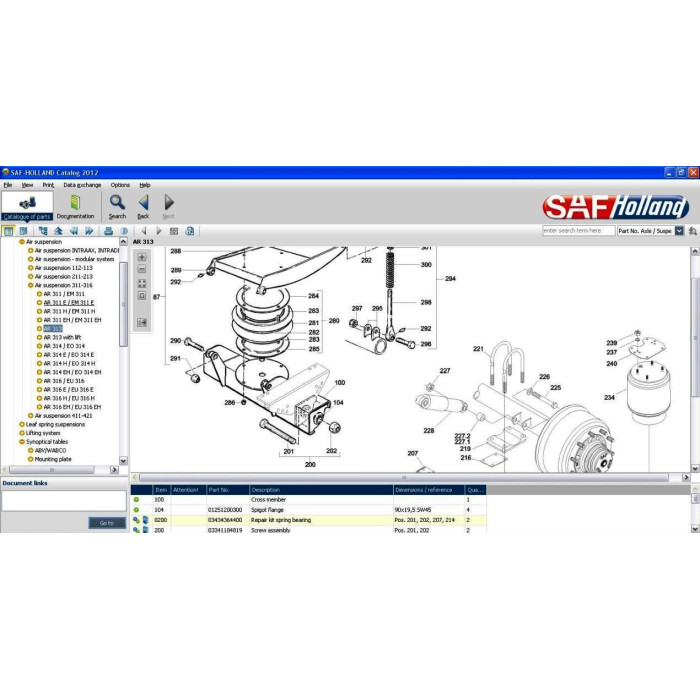The image size is (700, 700).
Task: Click the grey next page triangle
Action: pyautogui.click(x=159, y=231)
